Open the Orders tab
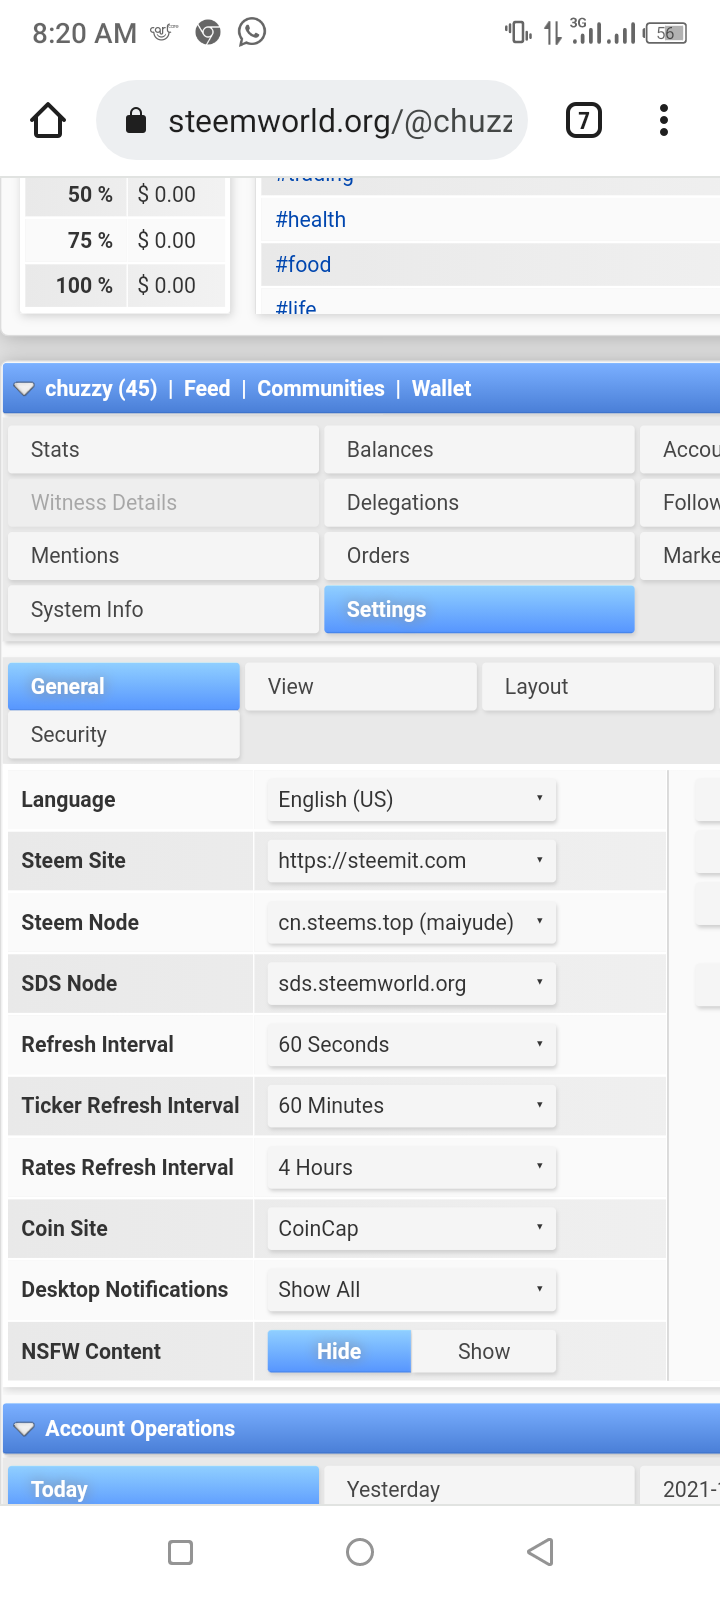The width and height of the screenshot is (720, 1600). (479, 556)
